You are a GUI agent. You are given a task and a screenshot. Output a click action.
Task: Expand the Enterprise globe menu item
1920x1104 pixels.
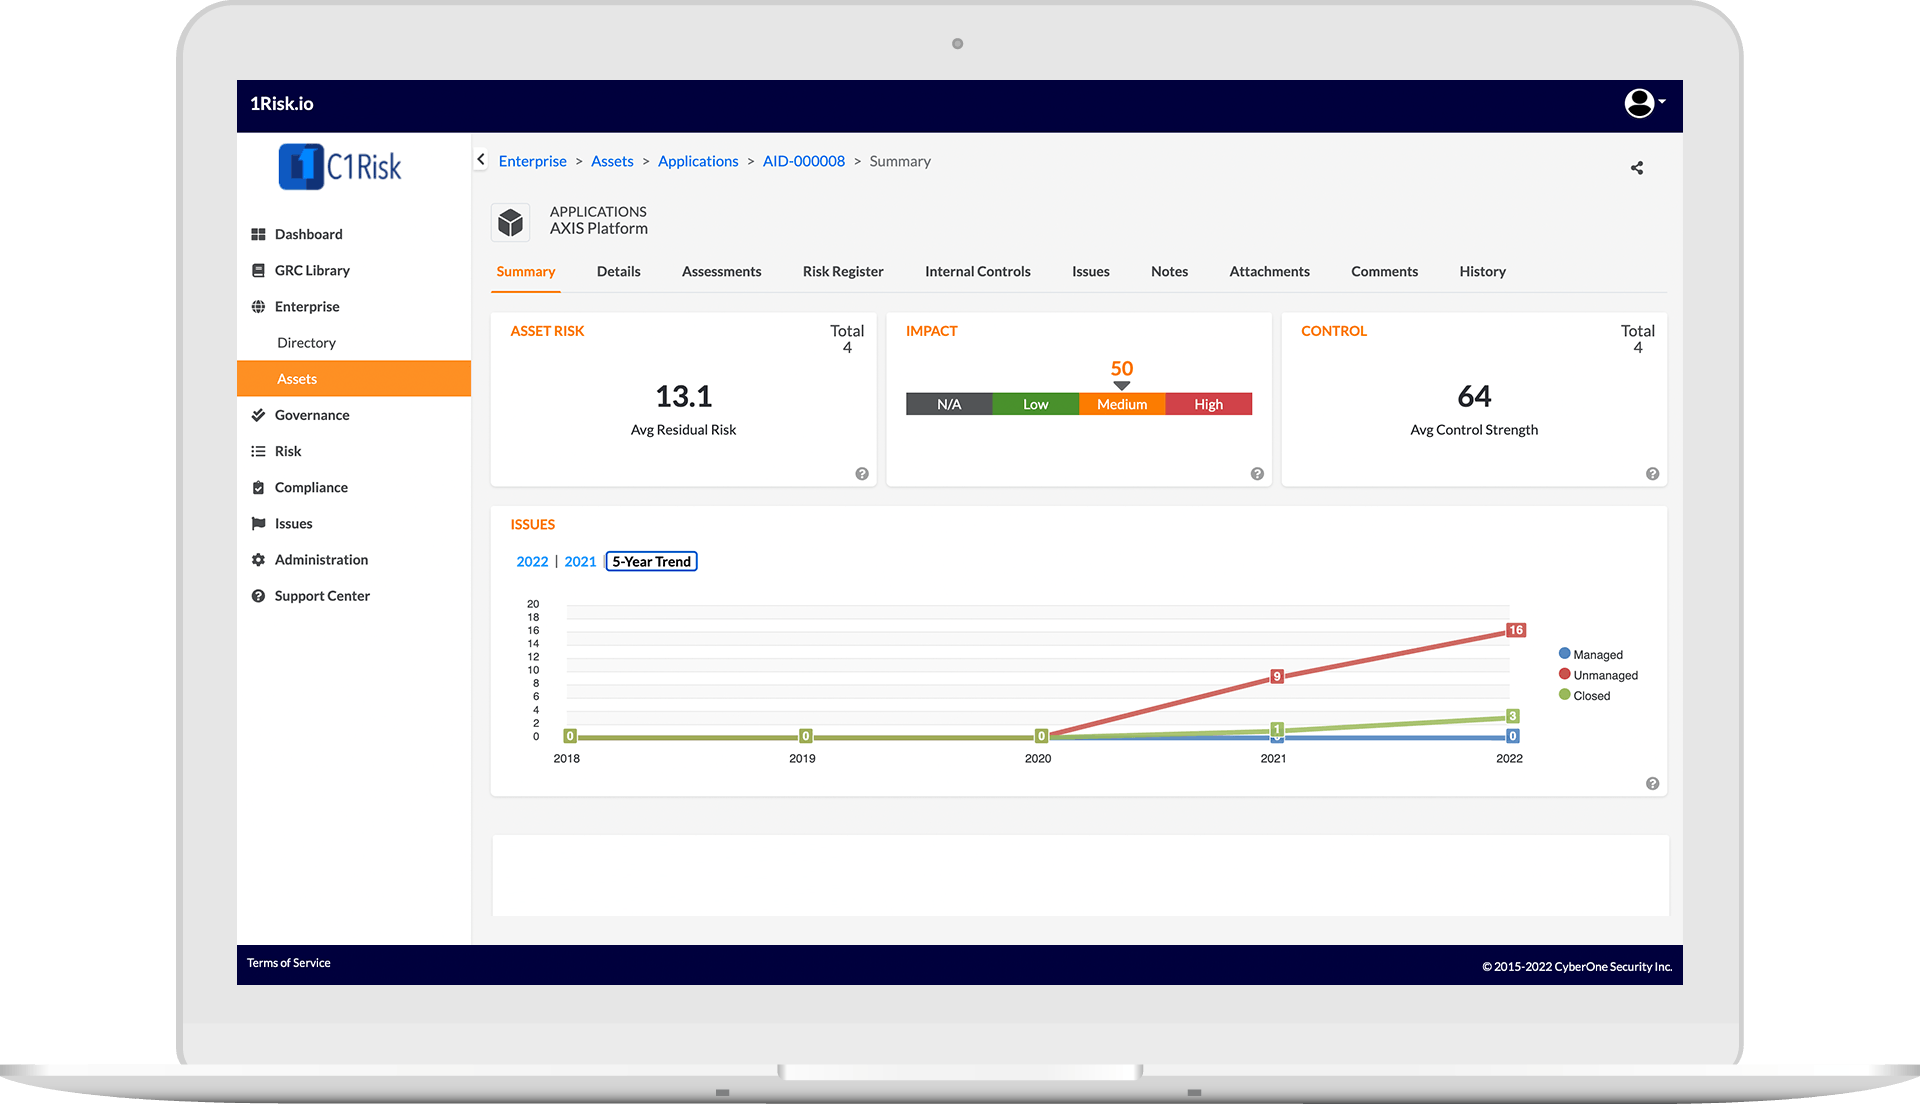point(258,307)
